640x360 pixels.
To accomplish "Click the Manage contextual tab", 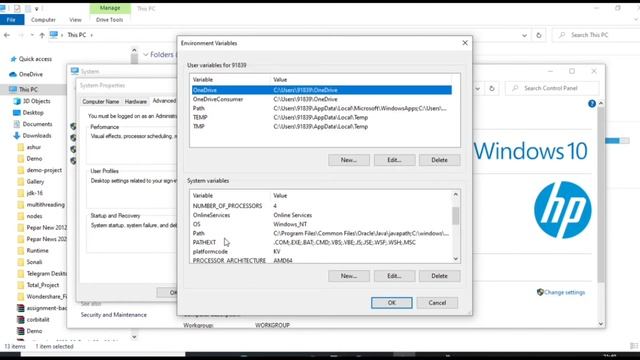I will [x=110, y=8].
